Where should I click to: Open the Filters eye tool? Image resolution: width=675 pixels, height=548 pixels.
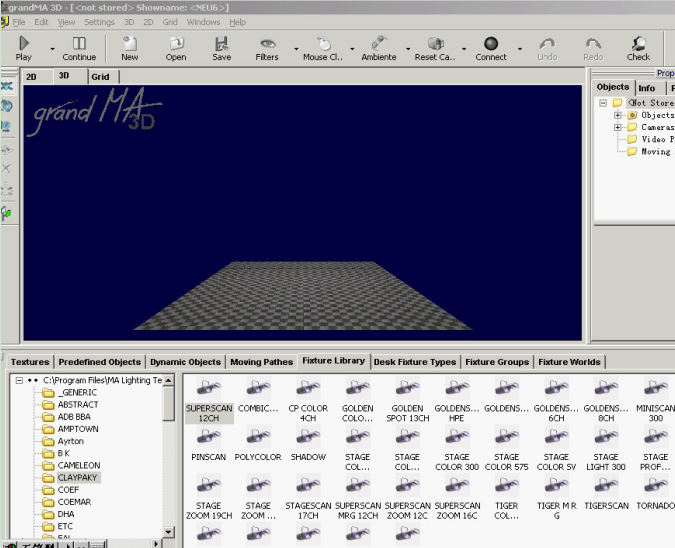267,48
